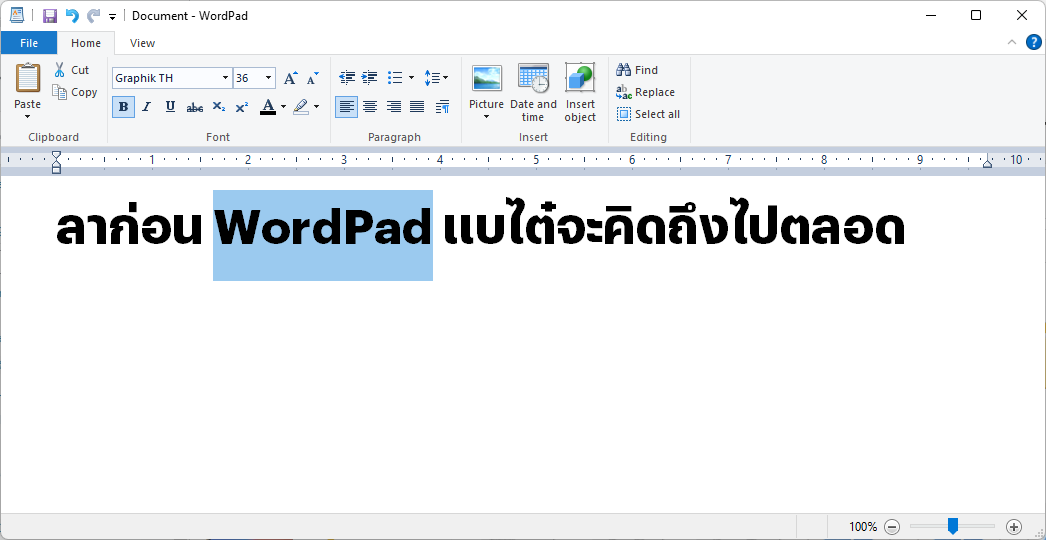Click the highlighted word WordPad
1046x540 pixels.
pos(323,230)
